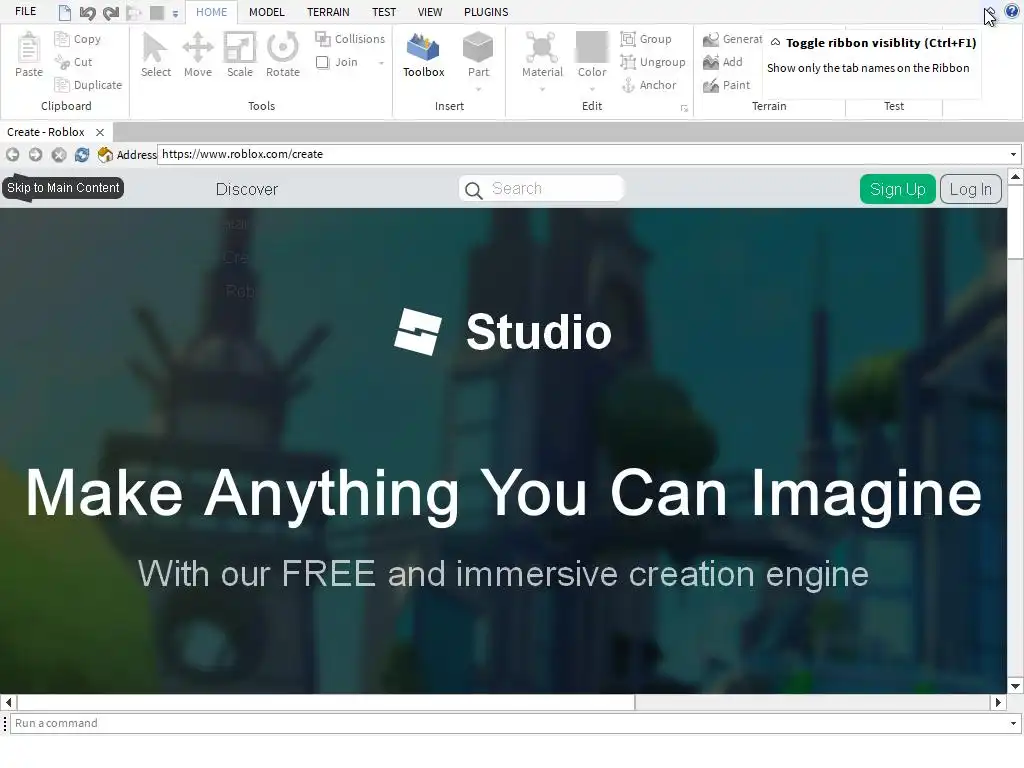Open the Edit group dialog launcher

point(684,108)
